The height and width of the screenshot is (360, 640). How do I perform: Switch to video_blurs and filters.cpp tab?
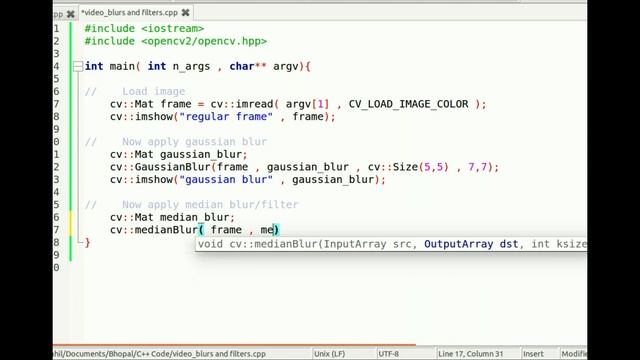(x=129, y=13)
